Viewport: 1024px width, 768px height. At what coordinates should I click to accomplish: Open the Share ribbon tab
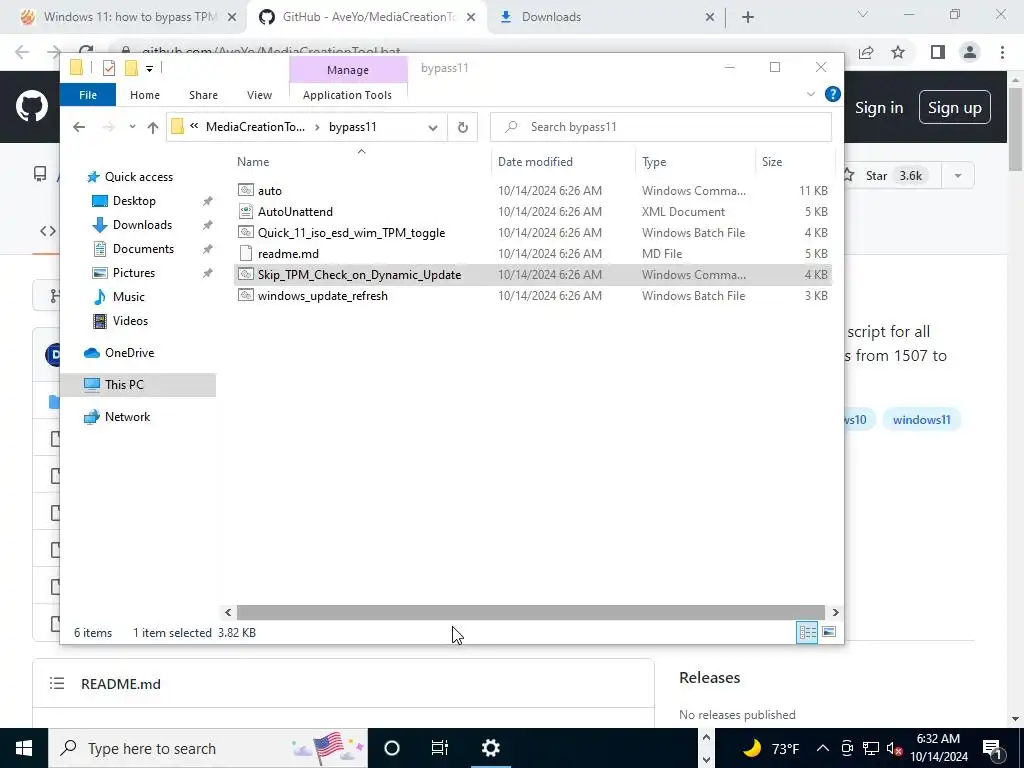(x=203, y=95)
